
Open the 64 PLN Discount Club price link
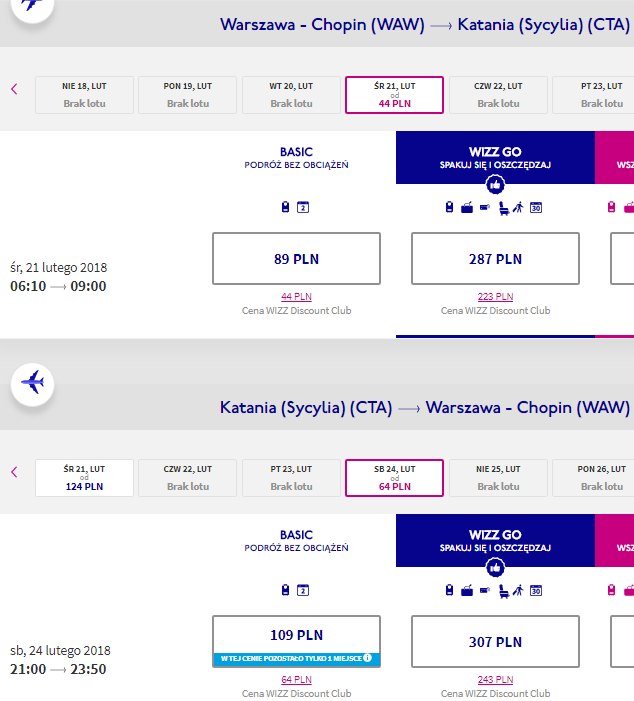pyautogui.click(x=296, y=680)
